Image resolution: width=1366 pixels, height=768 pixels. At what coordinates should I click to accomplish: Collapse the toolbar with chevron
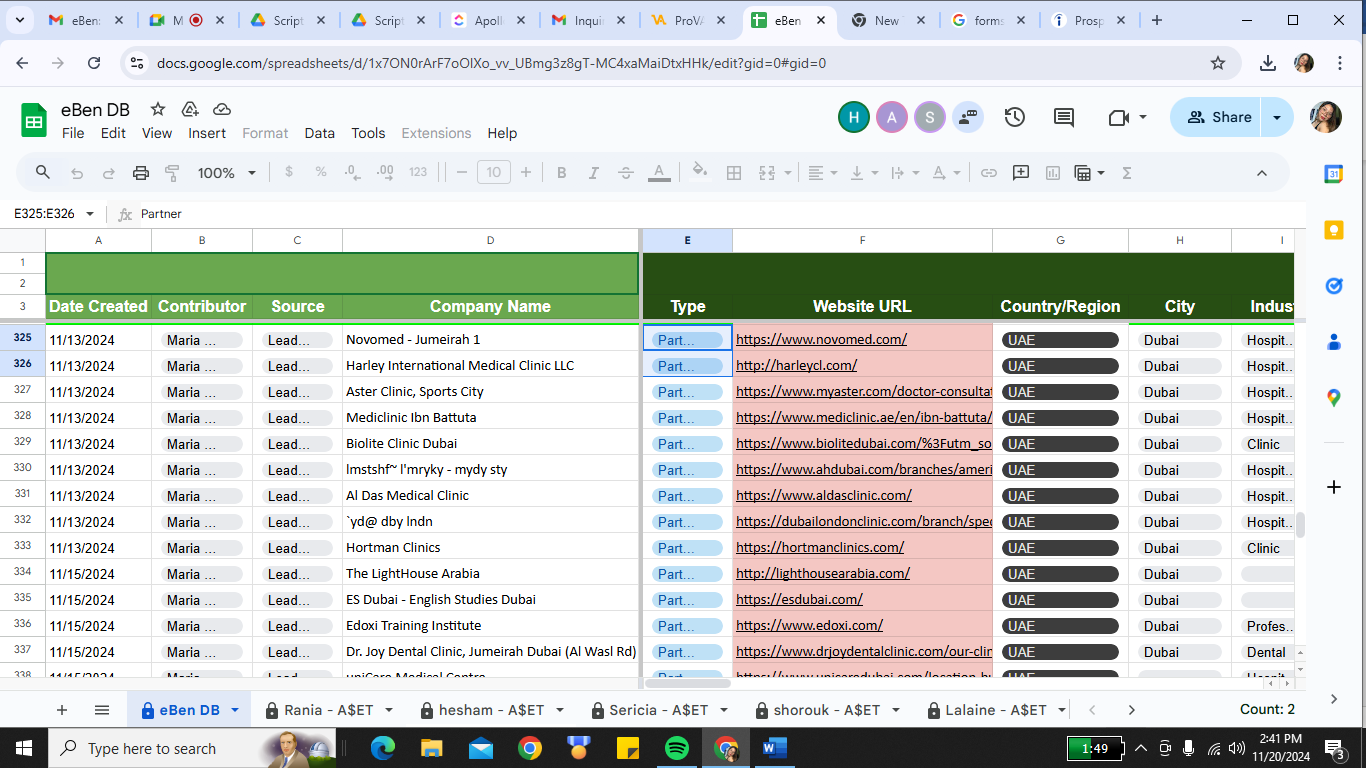pos(1262,173)
